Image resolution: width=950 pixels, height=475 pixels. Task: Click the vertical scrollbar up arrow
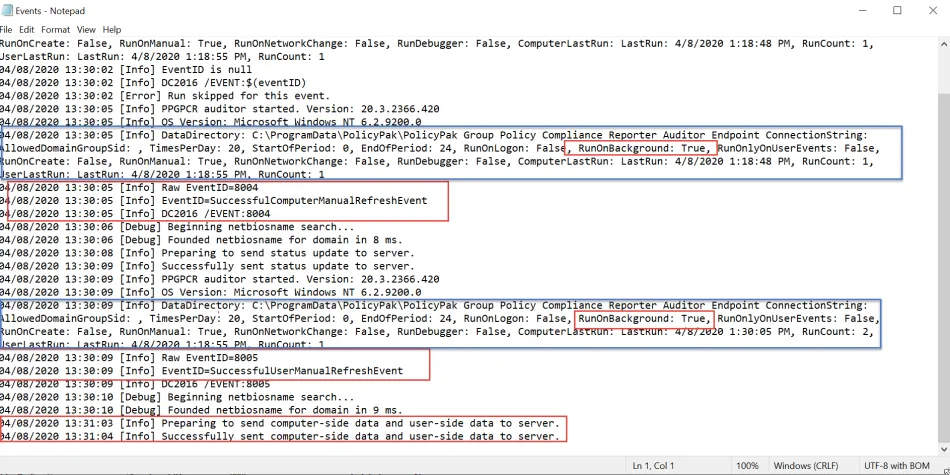pos(944,43)
